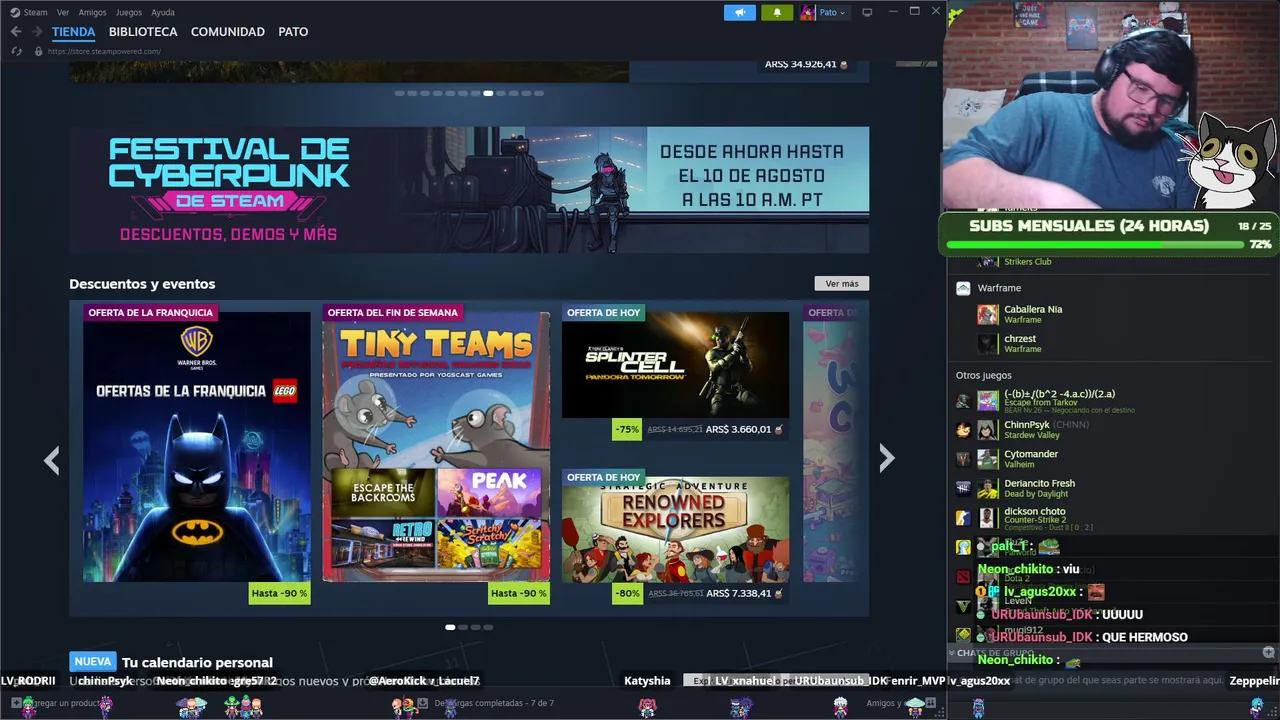Open the Pato account dropdown

tap(832, 12)
